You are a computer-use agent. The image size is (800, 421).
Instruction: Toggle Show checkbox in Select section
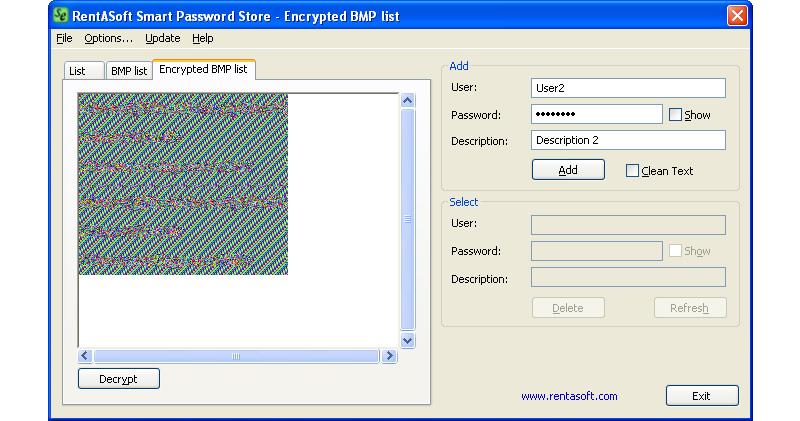click(675, 251)
